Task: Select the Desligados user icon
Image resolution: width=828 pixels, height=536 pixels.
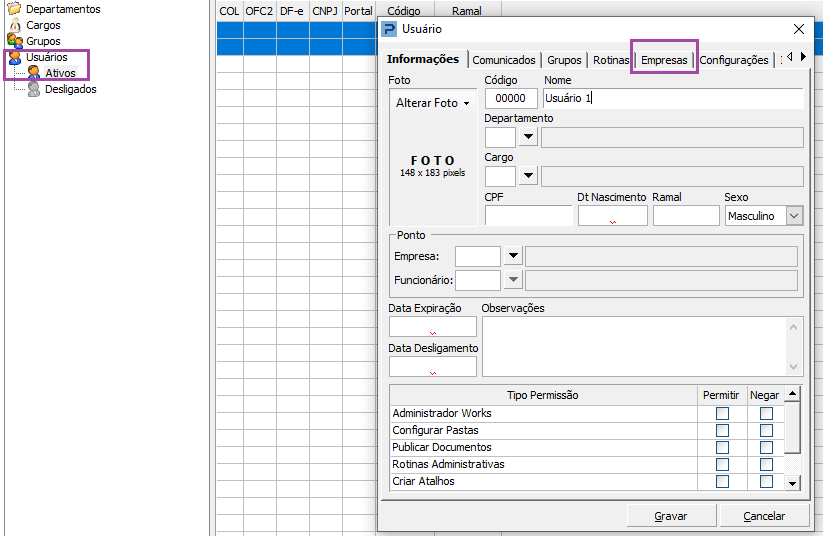Action: [x=34, y=89]
